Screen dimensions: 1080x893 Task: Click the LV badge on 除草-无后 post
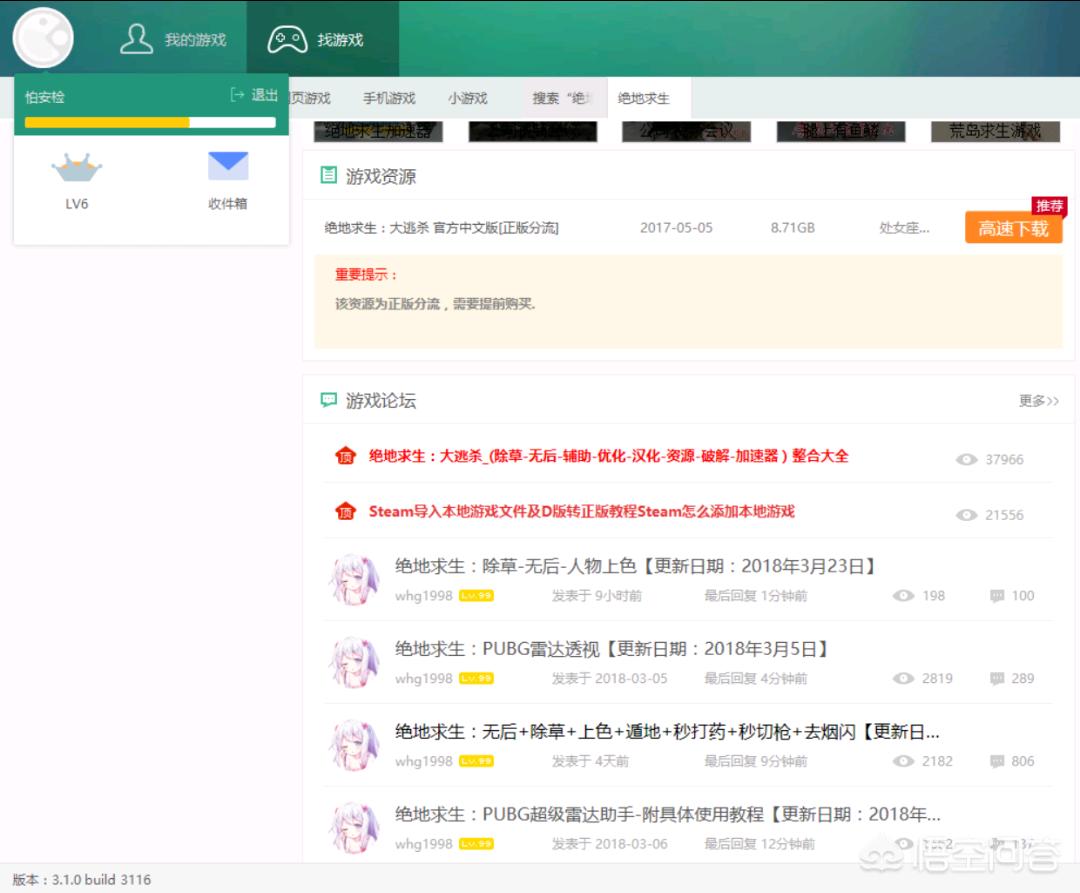tap(476, 596)
